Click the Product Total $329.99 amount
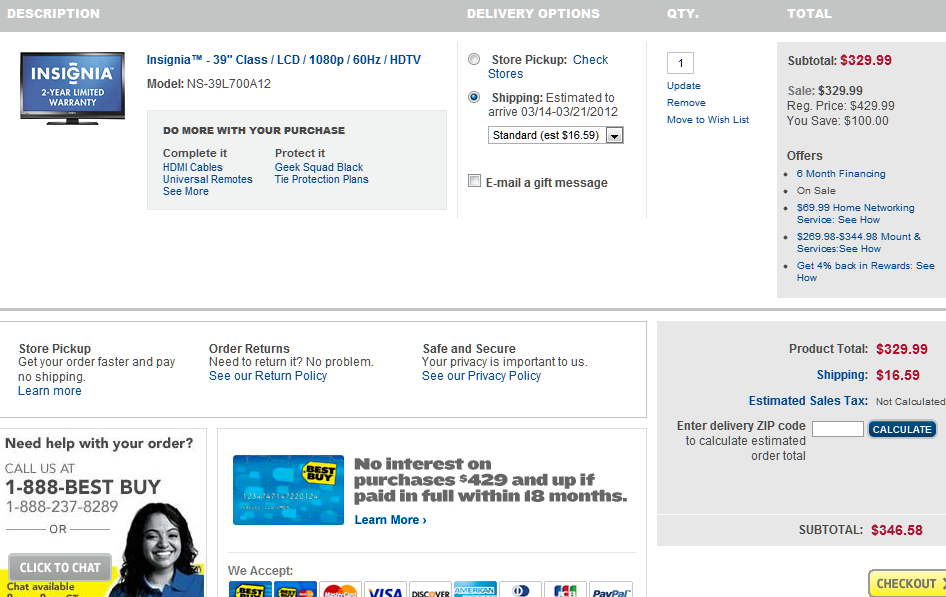 coord(902,349)
